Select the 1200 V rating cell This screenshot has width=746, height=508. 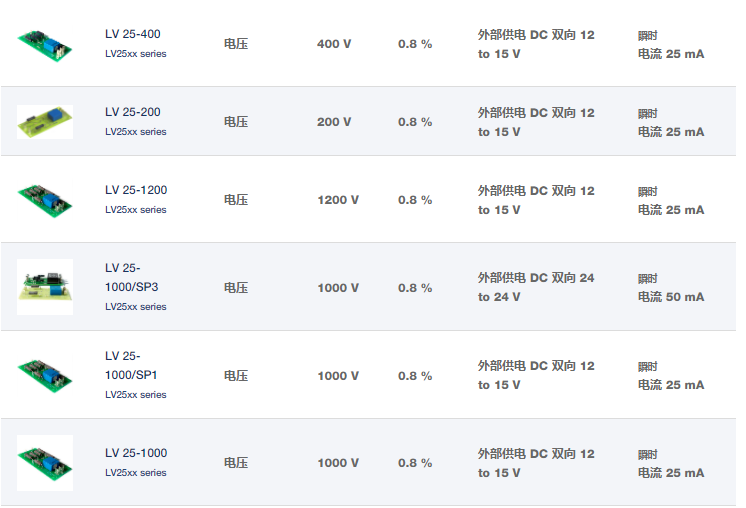click(338, 200)
